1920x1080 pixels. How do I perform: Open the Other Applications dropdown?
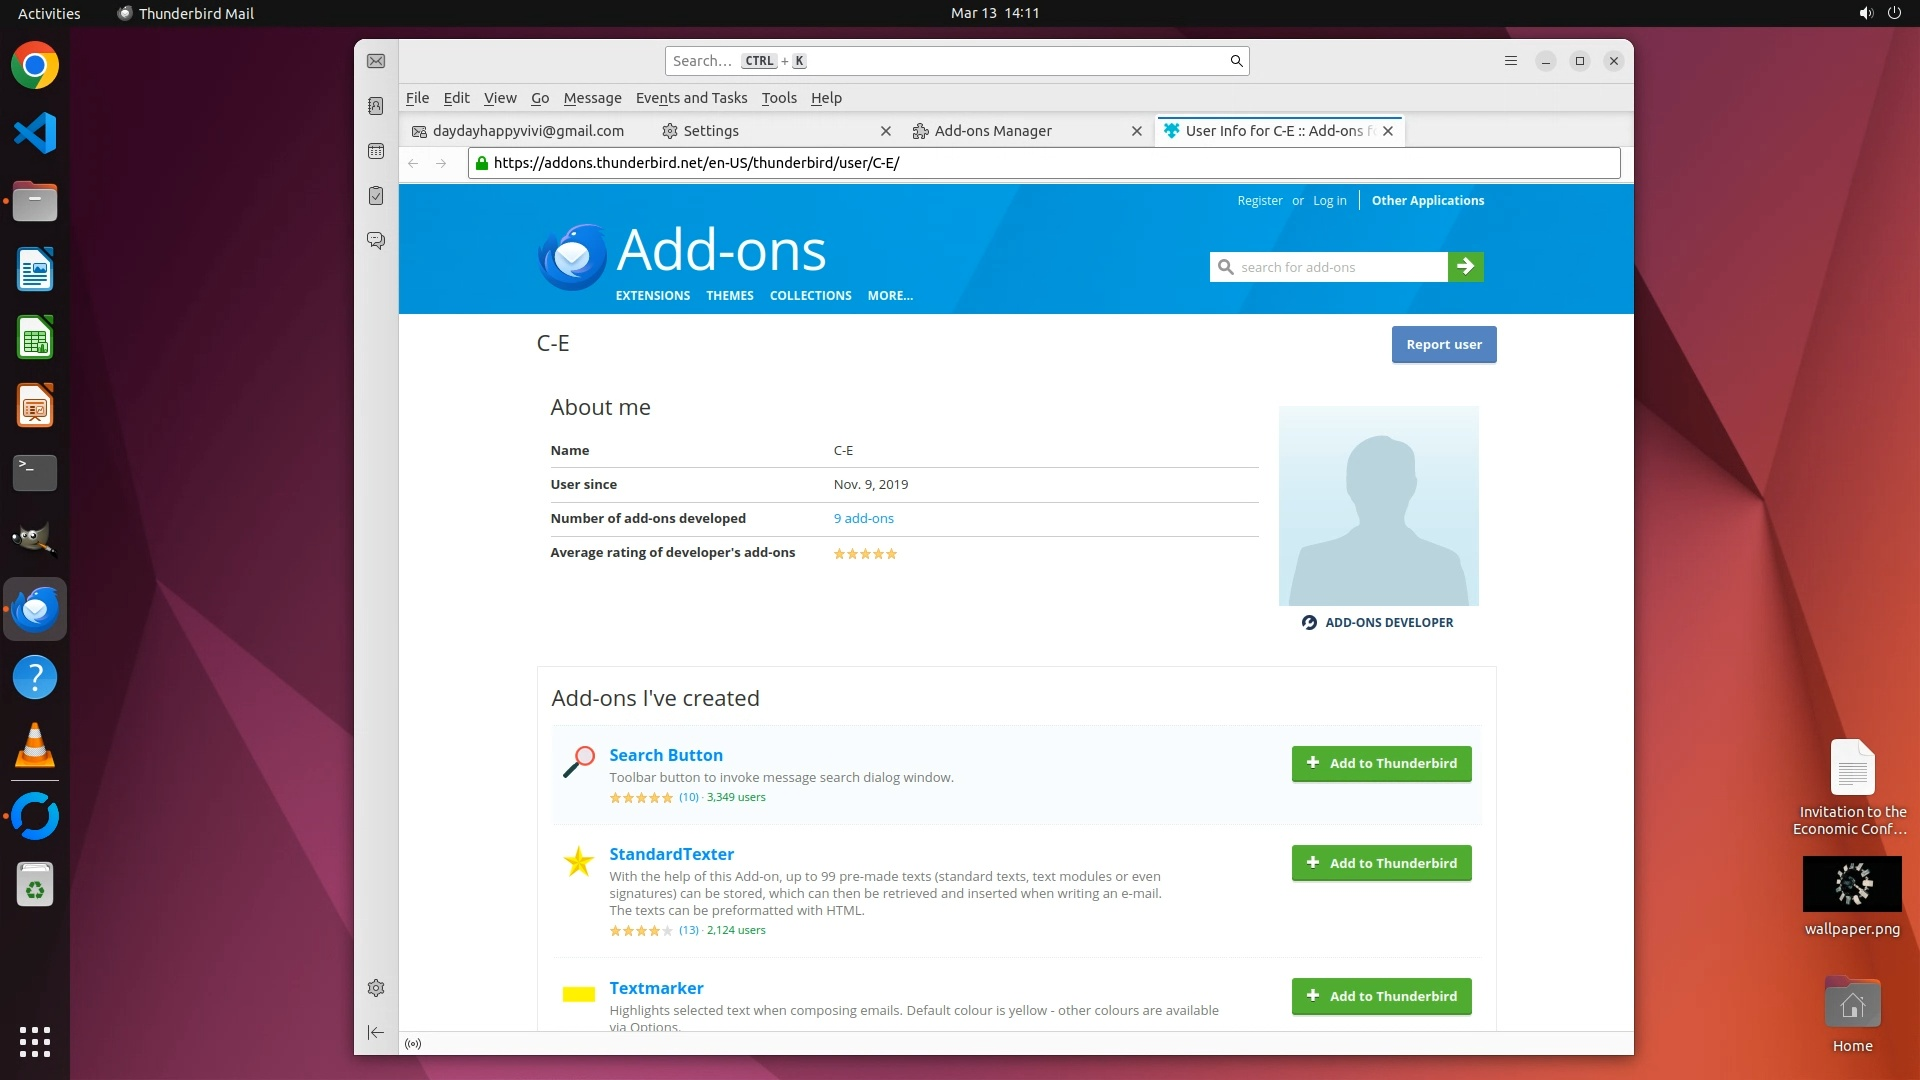pyautogui.click(x=1427, y=201)
